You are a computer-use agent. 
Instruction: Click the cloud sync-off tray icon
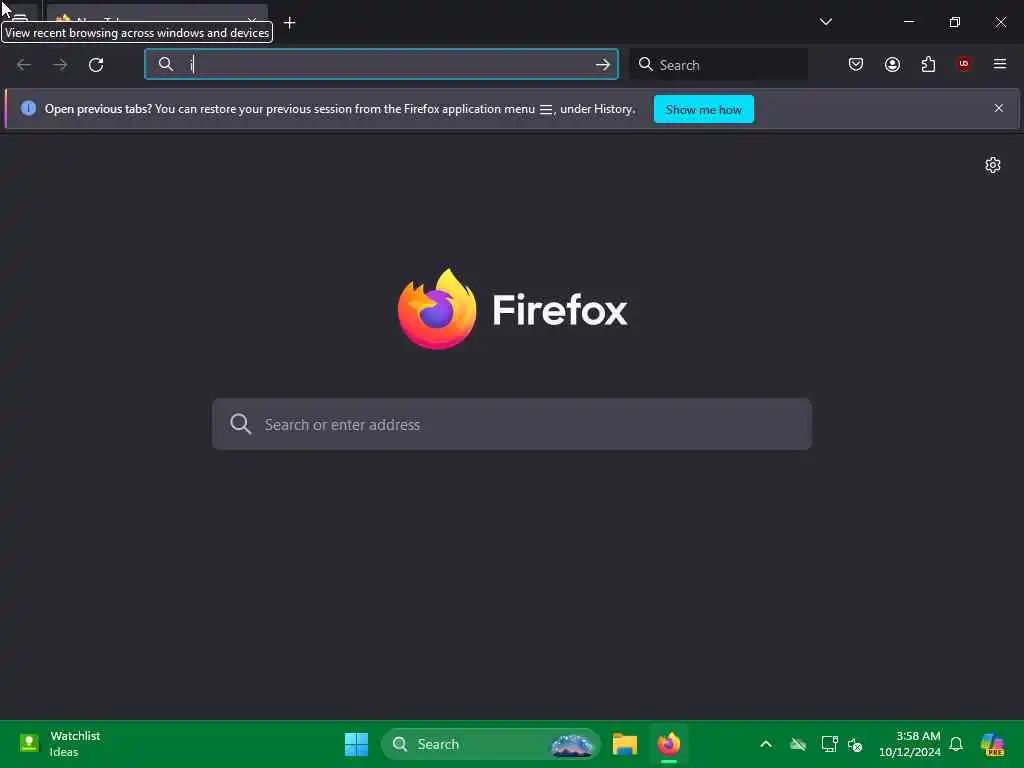[798, 744]
